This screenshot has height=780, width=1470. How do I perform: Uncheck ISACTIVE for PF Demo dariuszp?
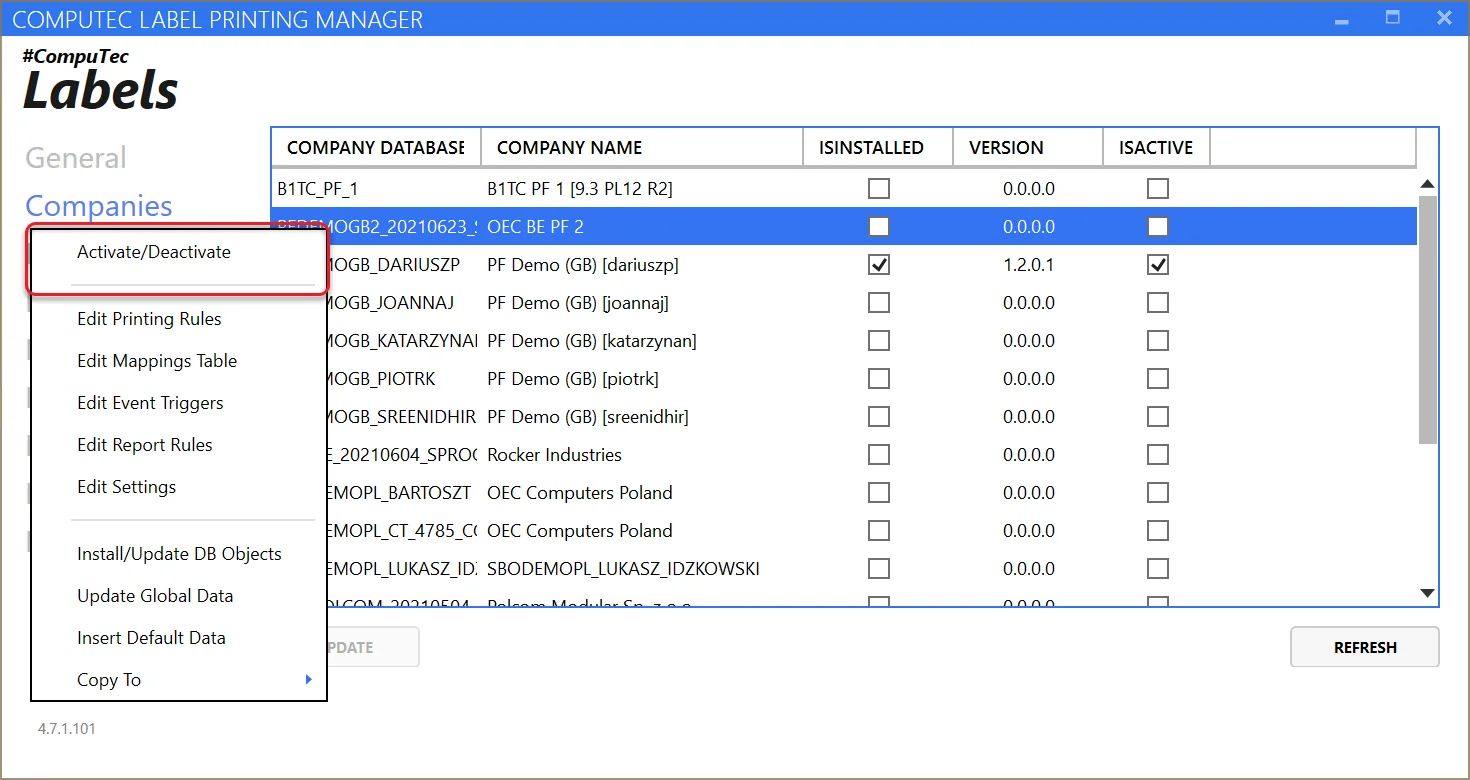point(1157,265)
